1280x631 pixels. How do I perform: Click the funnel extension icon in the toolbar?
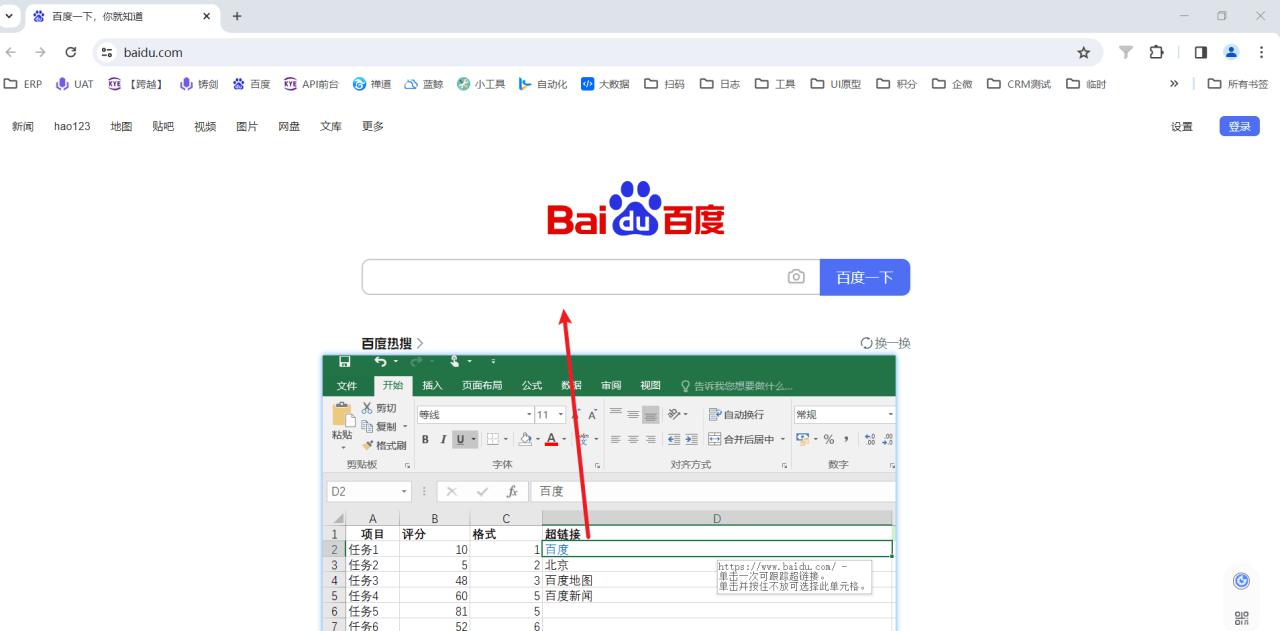(1126, 52)
